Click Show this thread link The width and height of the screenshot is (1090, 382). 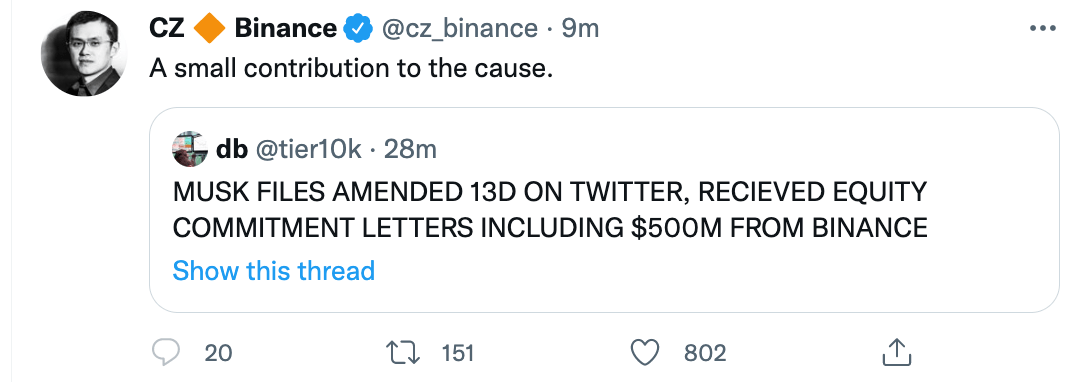273,270
